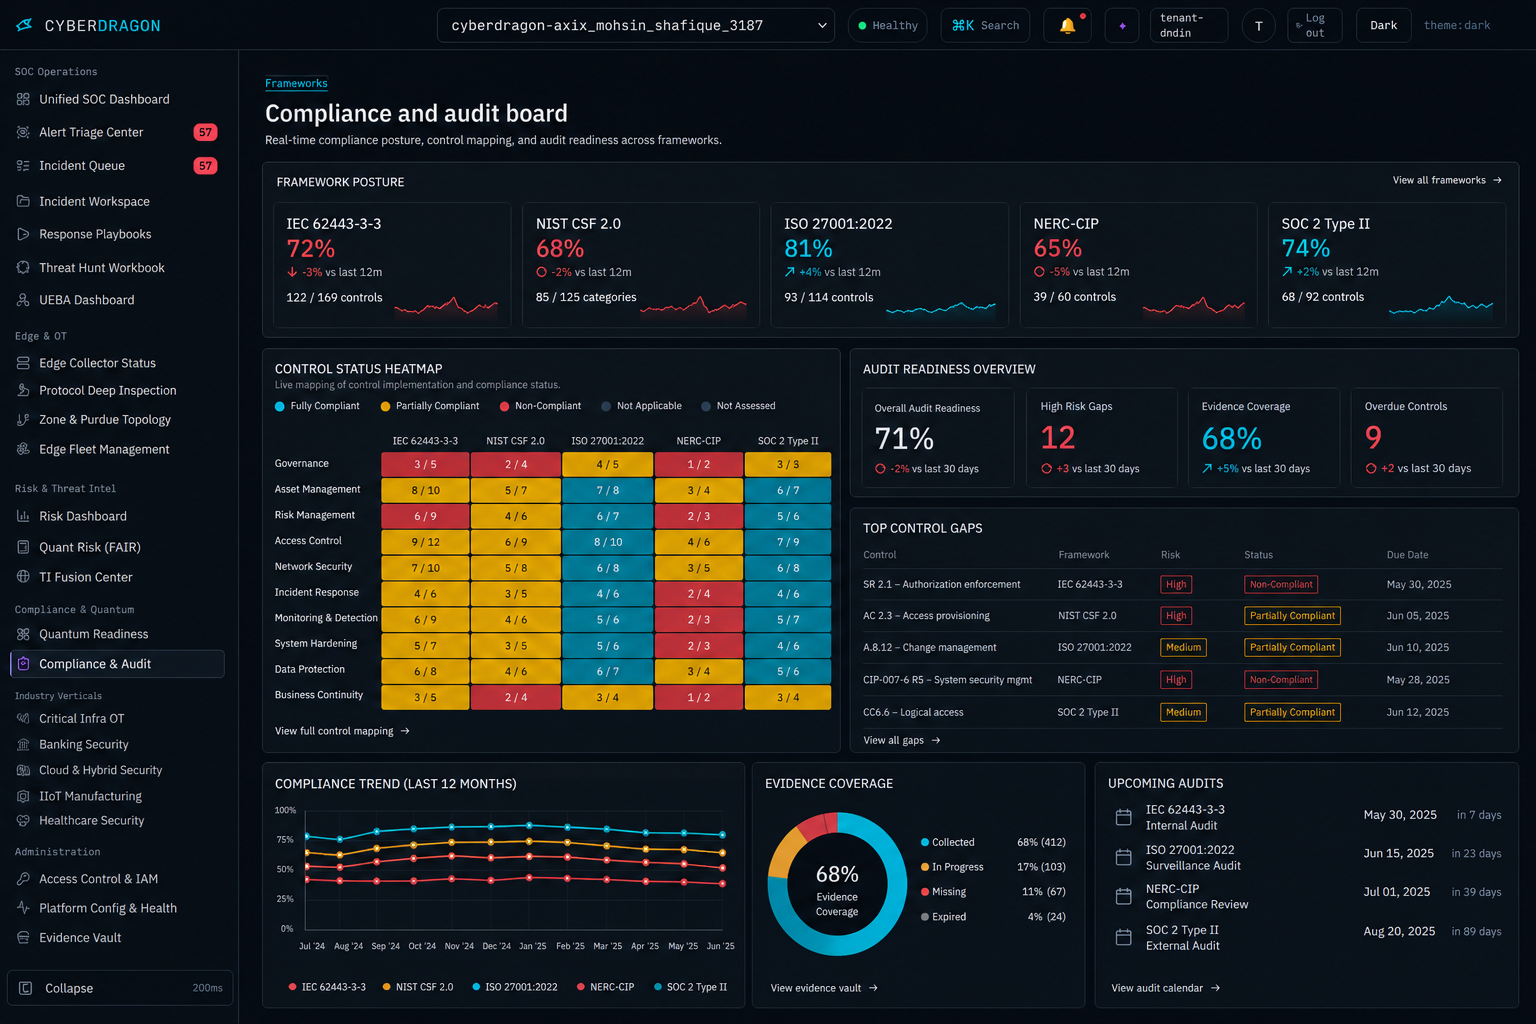Click the purple sparkle assistant icon
The image size is (1536, 1024).
pos(1122,26)
